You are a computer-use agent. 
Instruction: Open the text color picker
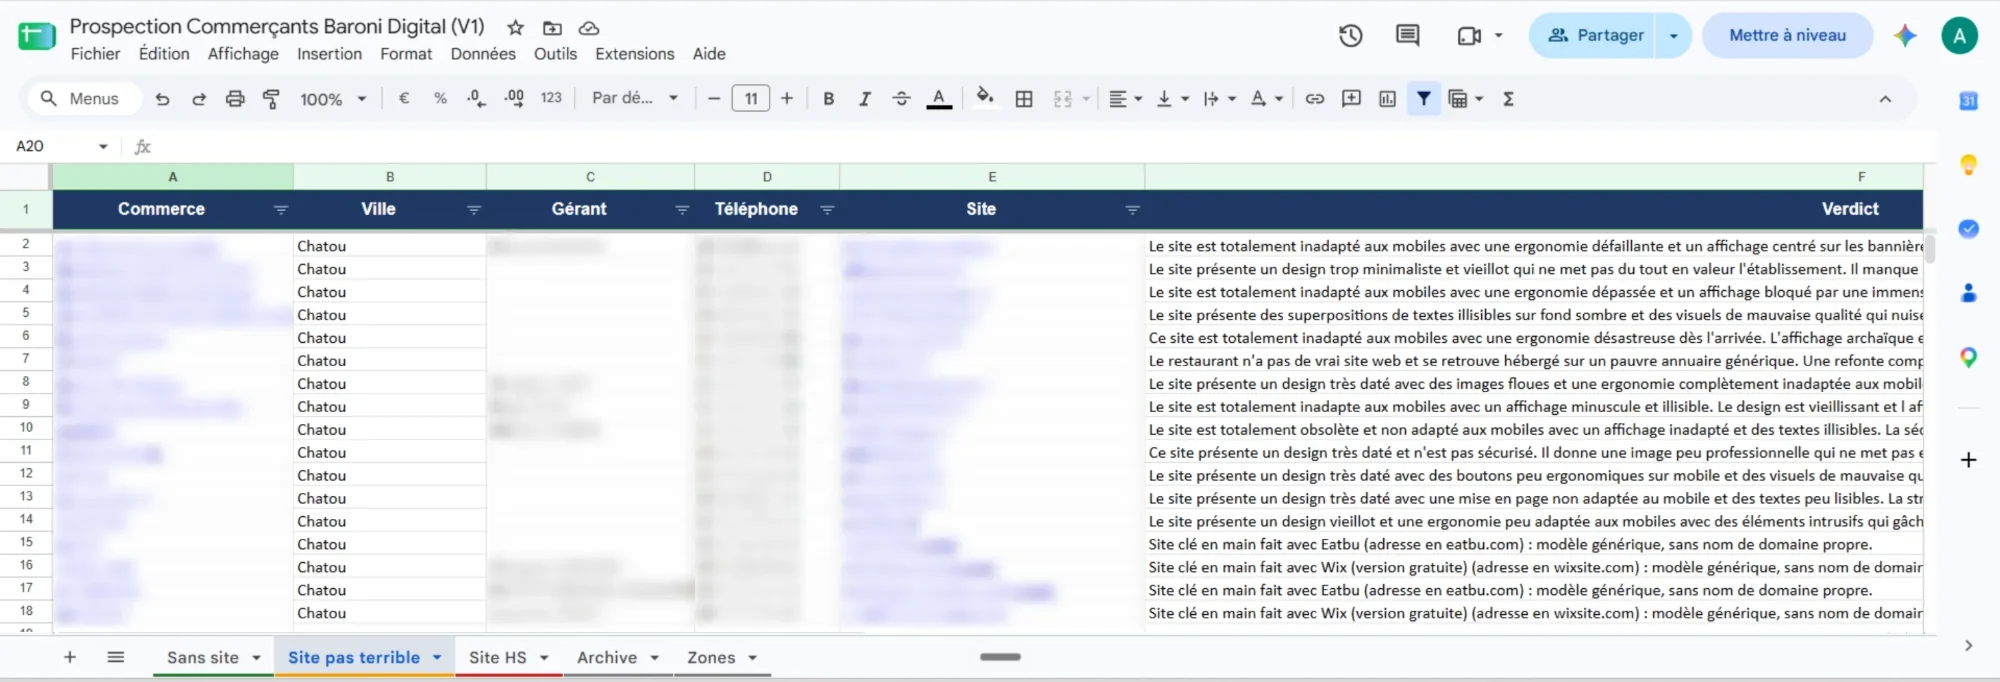(x=939, y=98)
